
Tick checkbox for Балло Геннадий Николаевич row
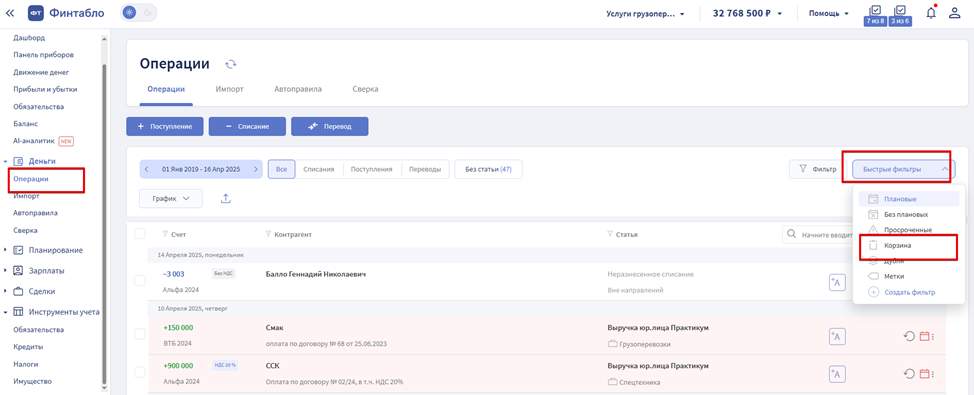(x=140, y=281)
